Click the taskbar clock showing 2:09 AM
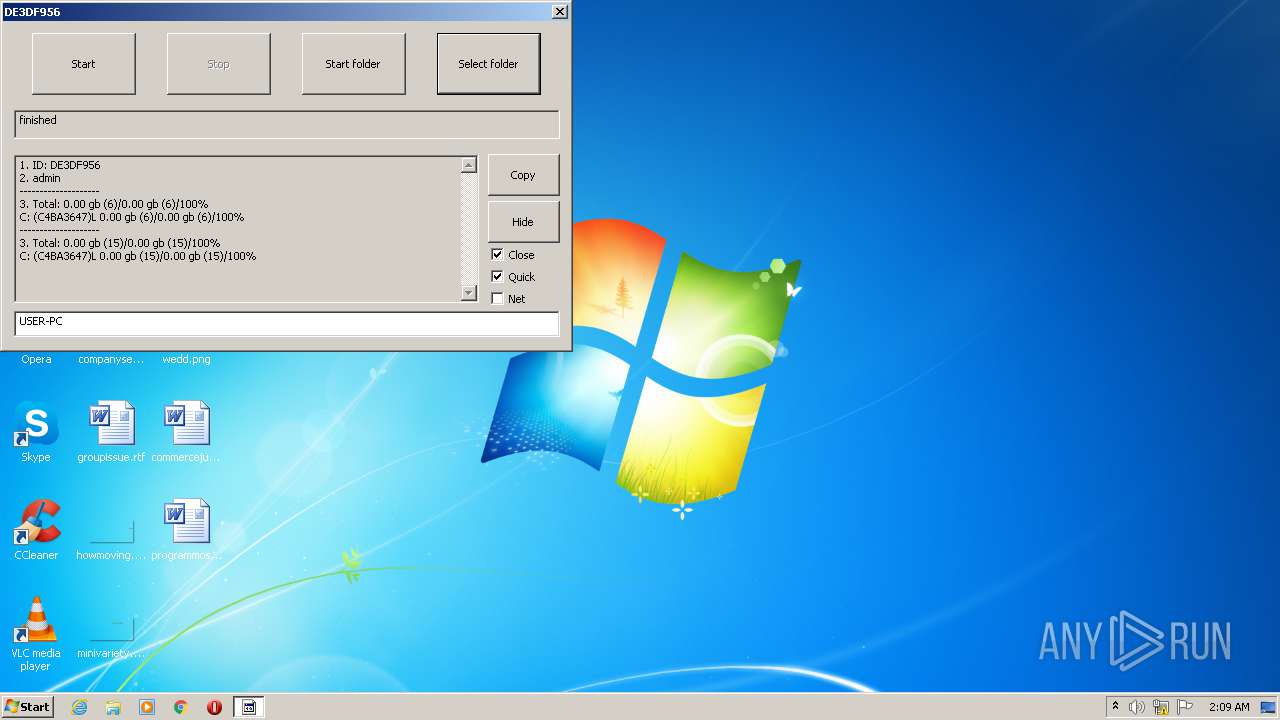This screenshot has width=1280, height=720. pyautogui.click(x=1229, y=707)
